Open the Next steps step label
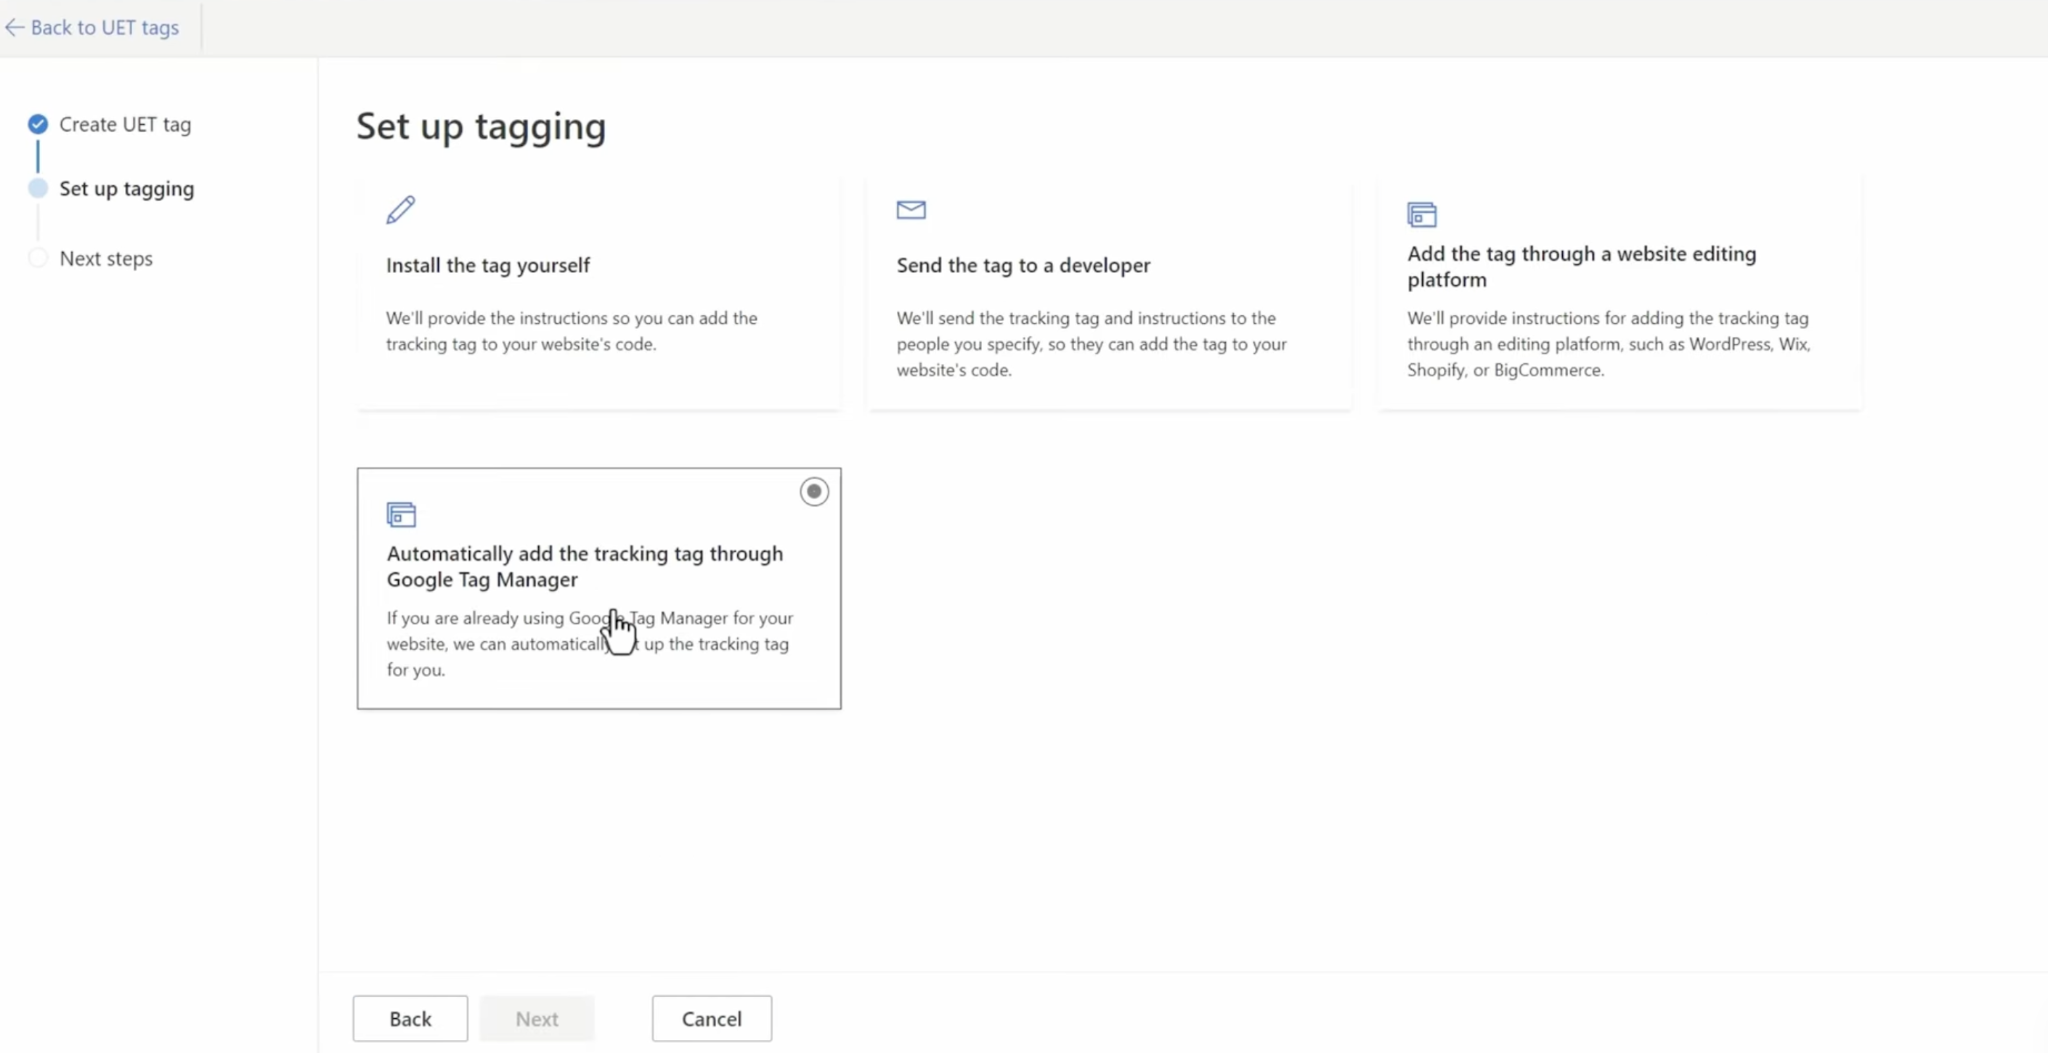This screenshot has width=2048, height=1053. tap(106, 258)
